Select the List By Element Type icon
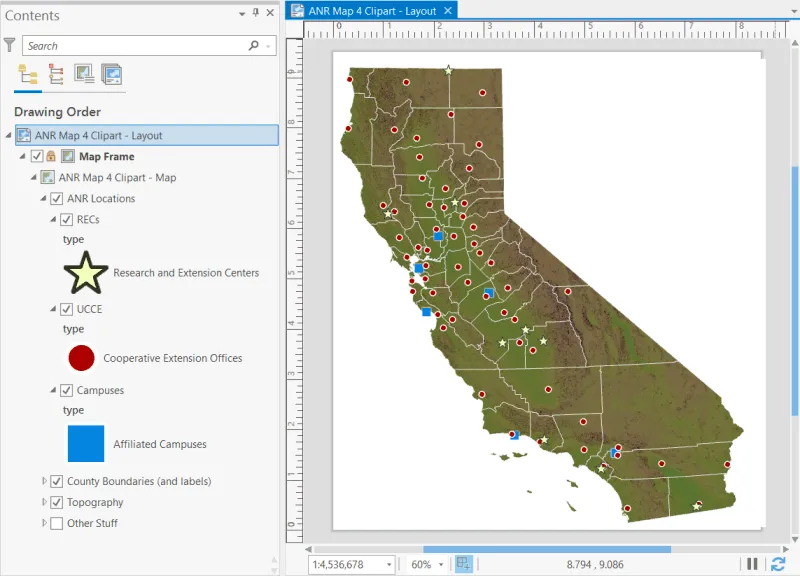Screen dimensions: 800x576 pyautogui.click(x=56, y=75)
